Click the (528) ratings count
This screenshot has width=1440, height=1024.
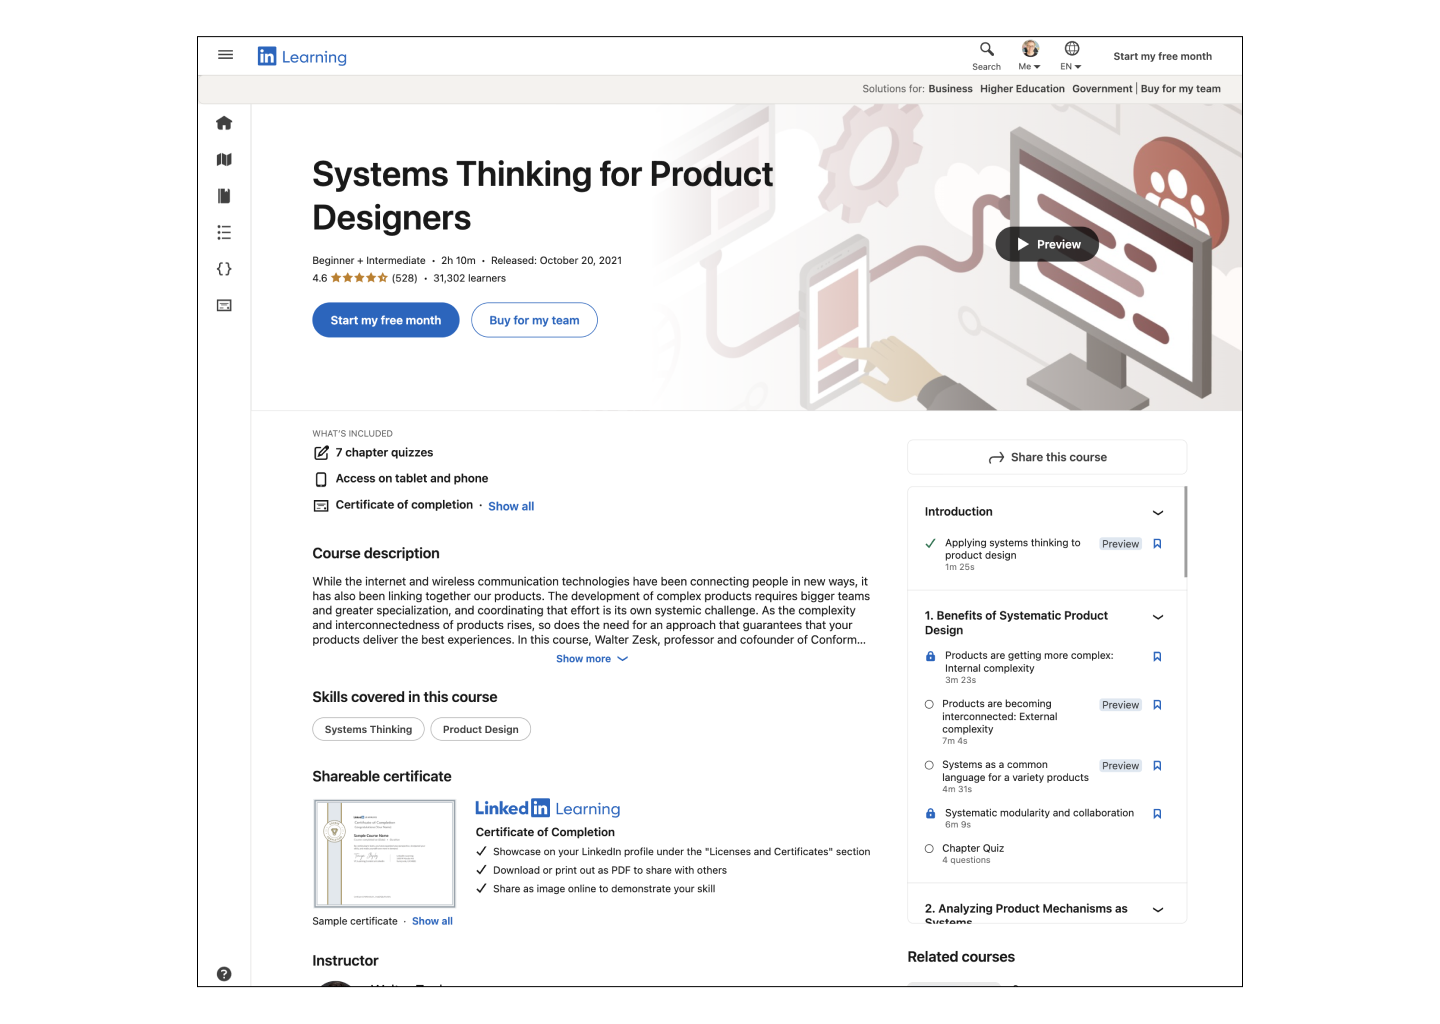pos(404,278)
